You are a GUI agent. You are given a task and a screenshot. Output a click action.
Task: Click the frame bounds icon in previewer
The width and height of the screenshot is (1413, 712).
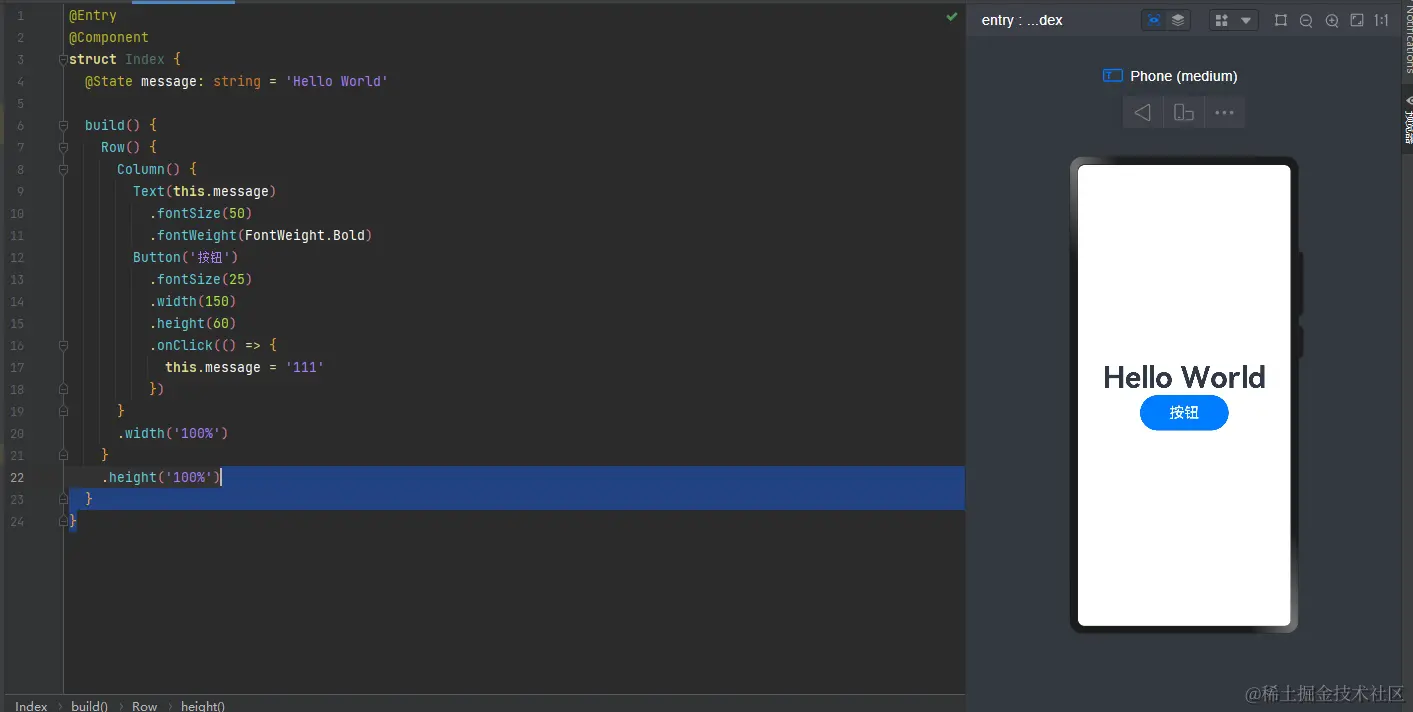pos(1281,20)
